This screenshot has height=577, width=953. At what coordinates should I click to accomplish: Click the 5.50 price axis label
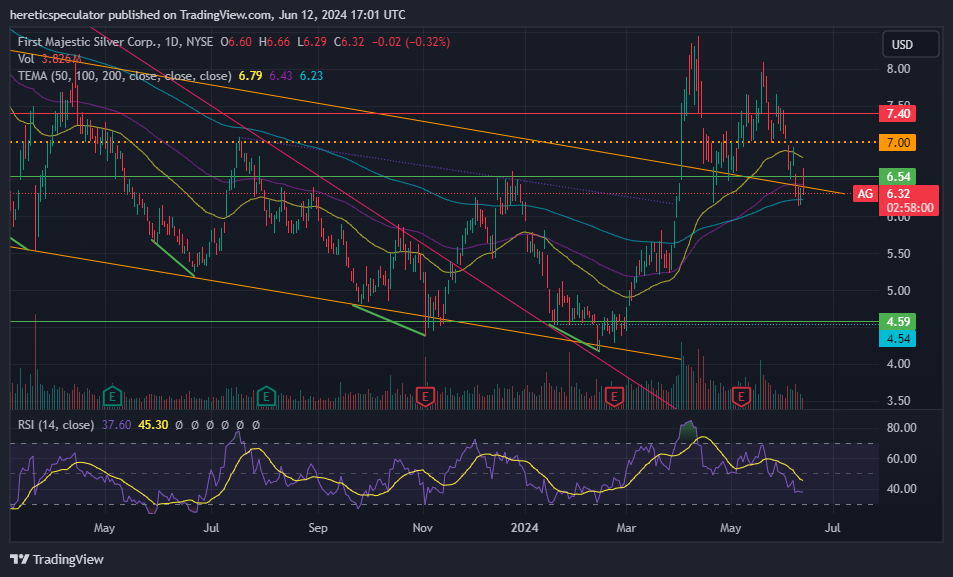(898, 254)
